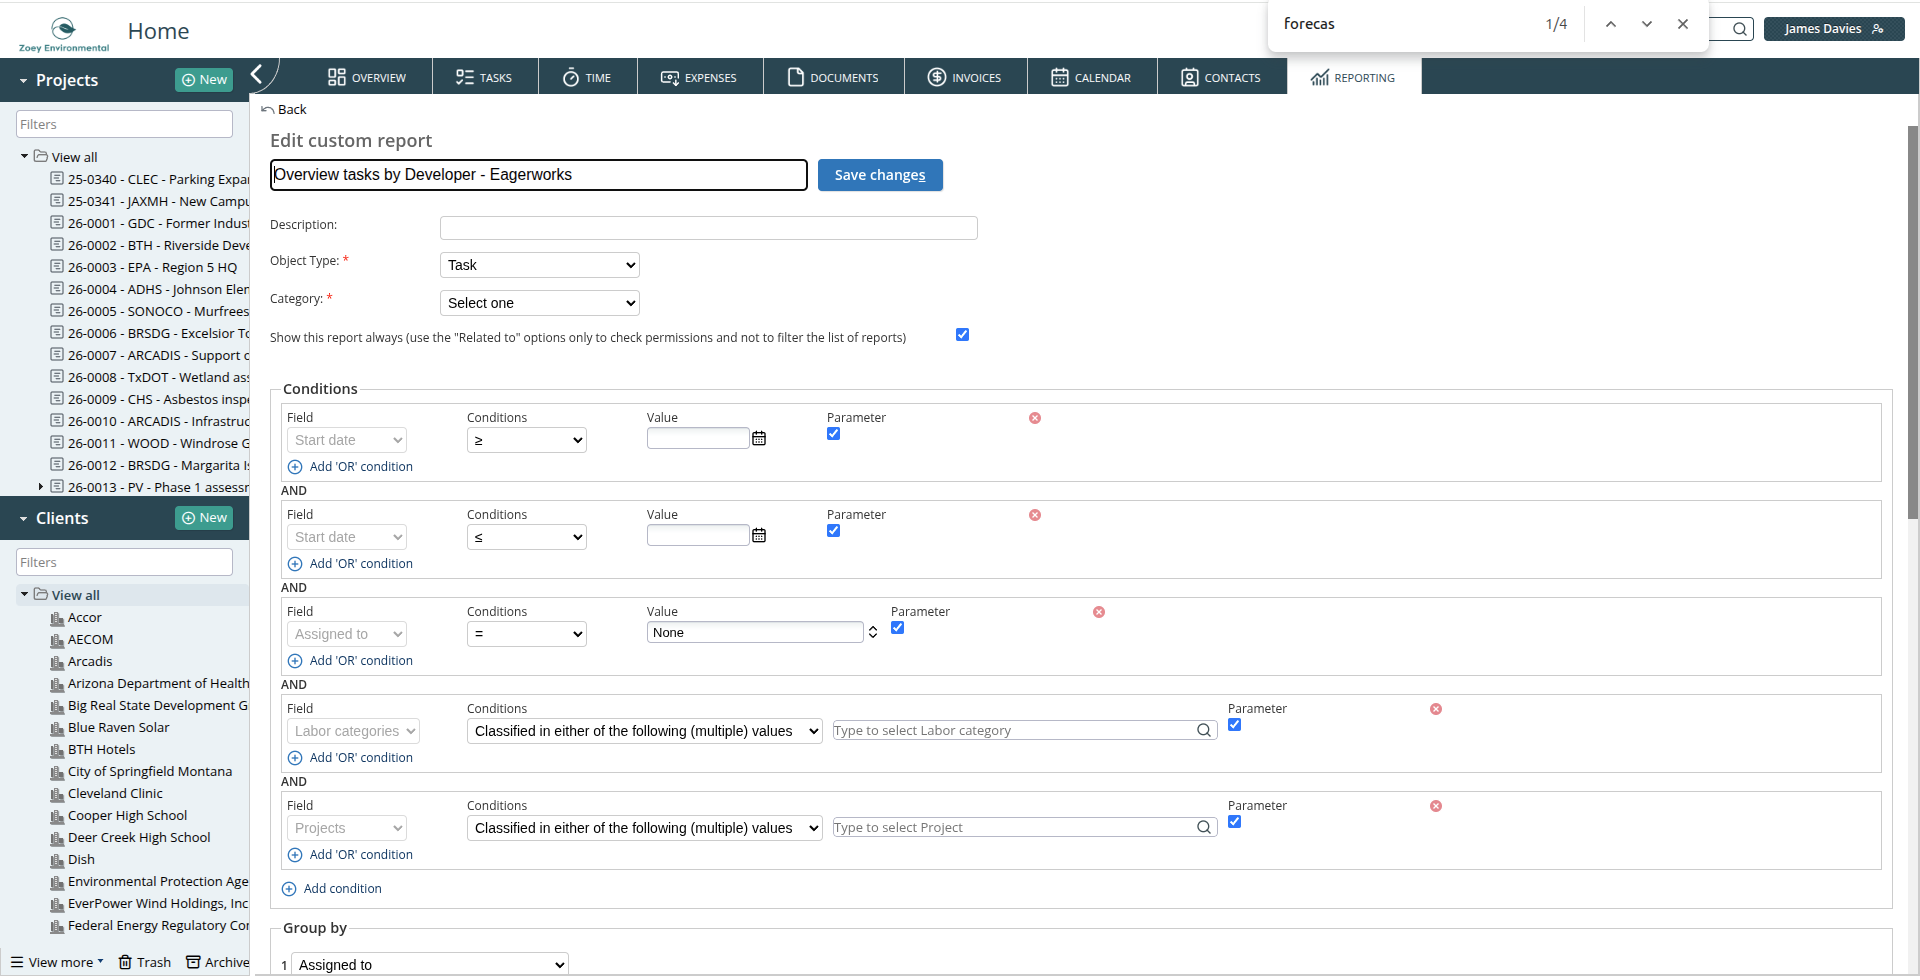1920x980 pixels.
Task: Open the Expenses tab
Action: 700,77
